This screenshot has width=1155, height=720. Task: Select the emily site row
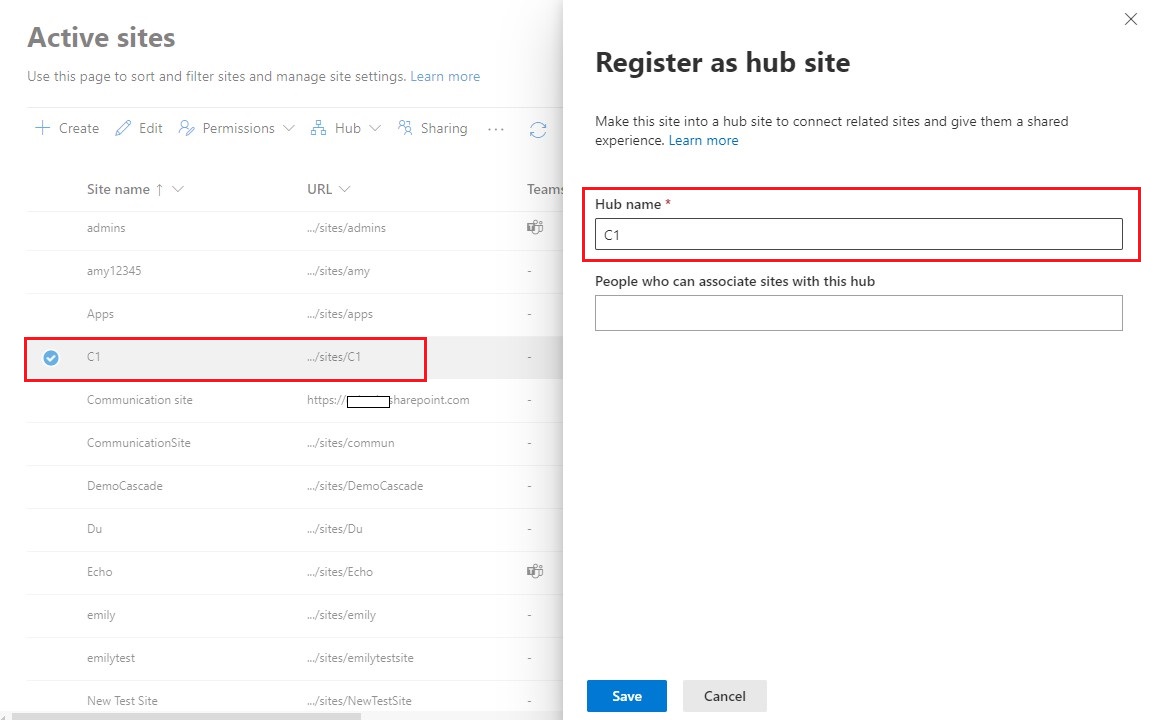coord(101,614)
